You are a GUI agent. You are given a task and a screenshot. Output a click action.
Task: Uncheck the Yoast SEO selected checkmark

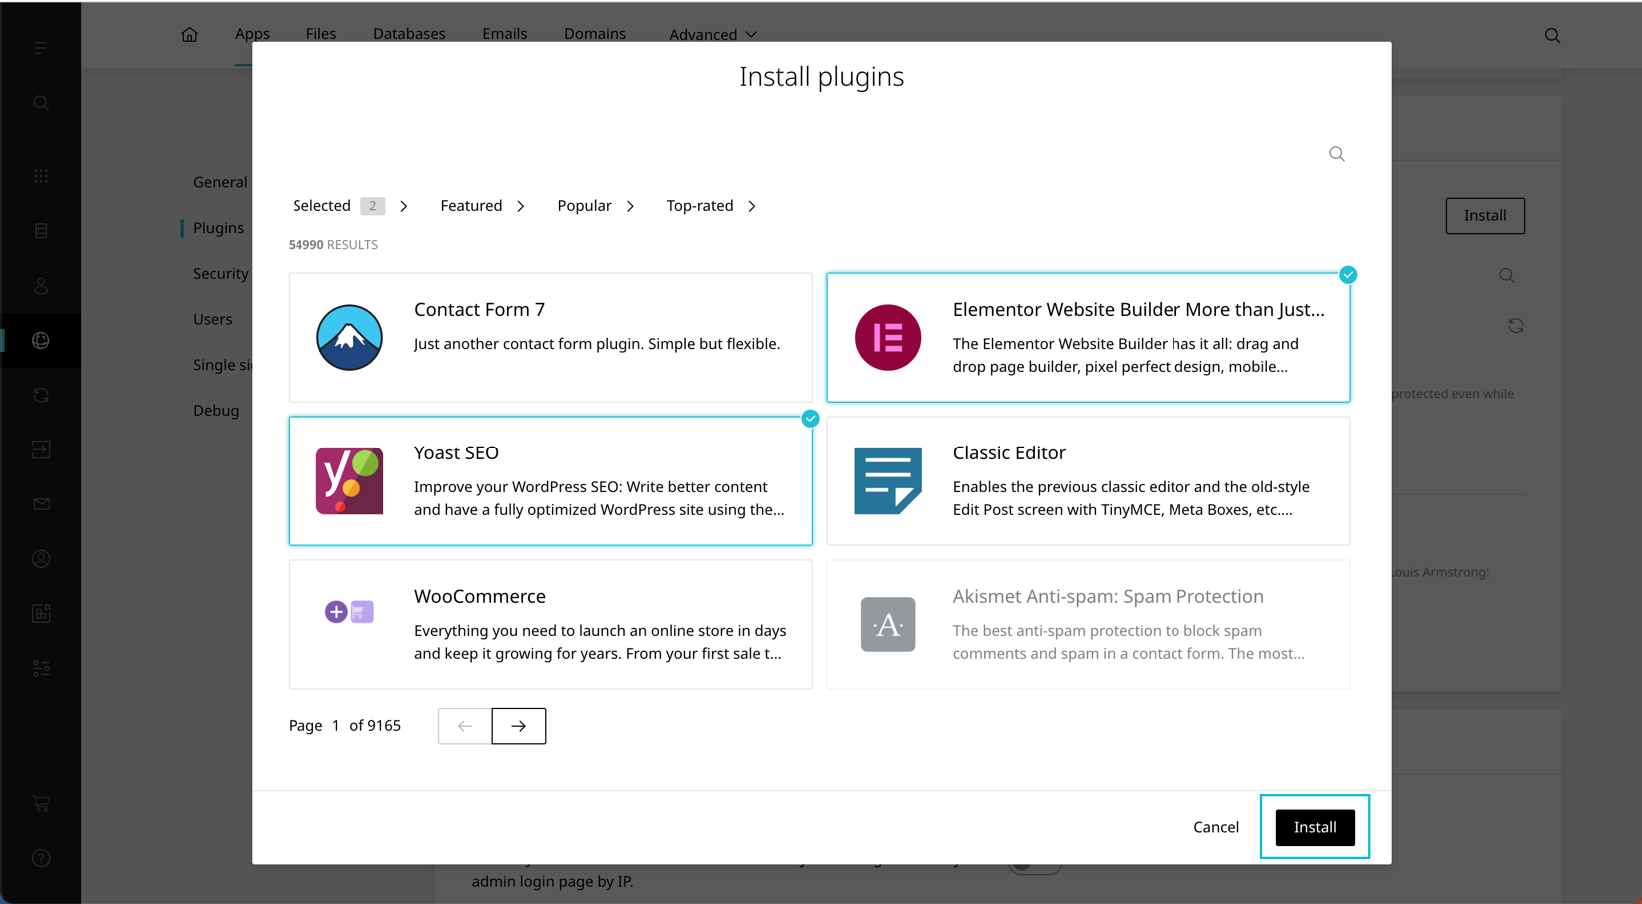[x=810, y=419]
